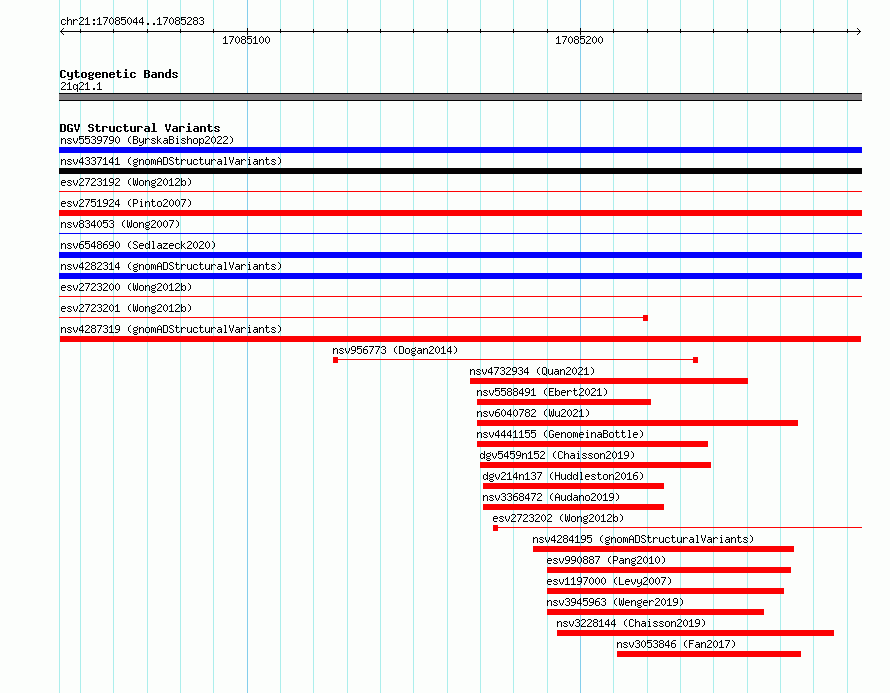Viewport: 890px width, 693px height.
Task: Click the left arrow of the ruler
Action: point(63,32)
